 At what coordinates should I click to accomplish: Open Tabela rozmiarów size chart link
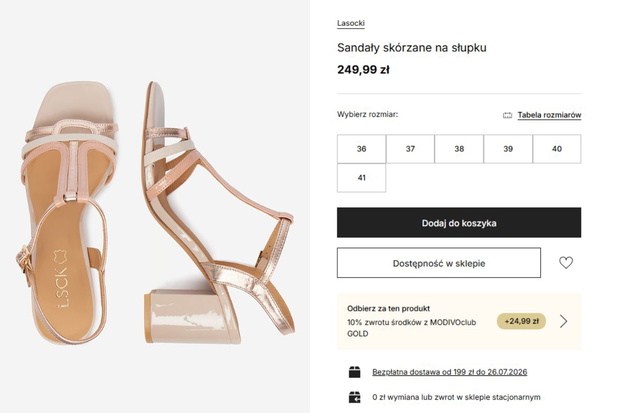[549, 115]
